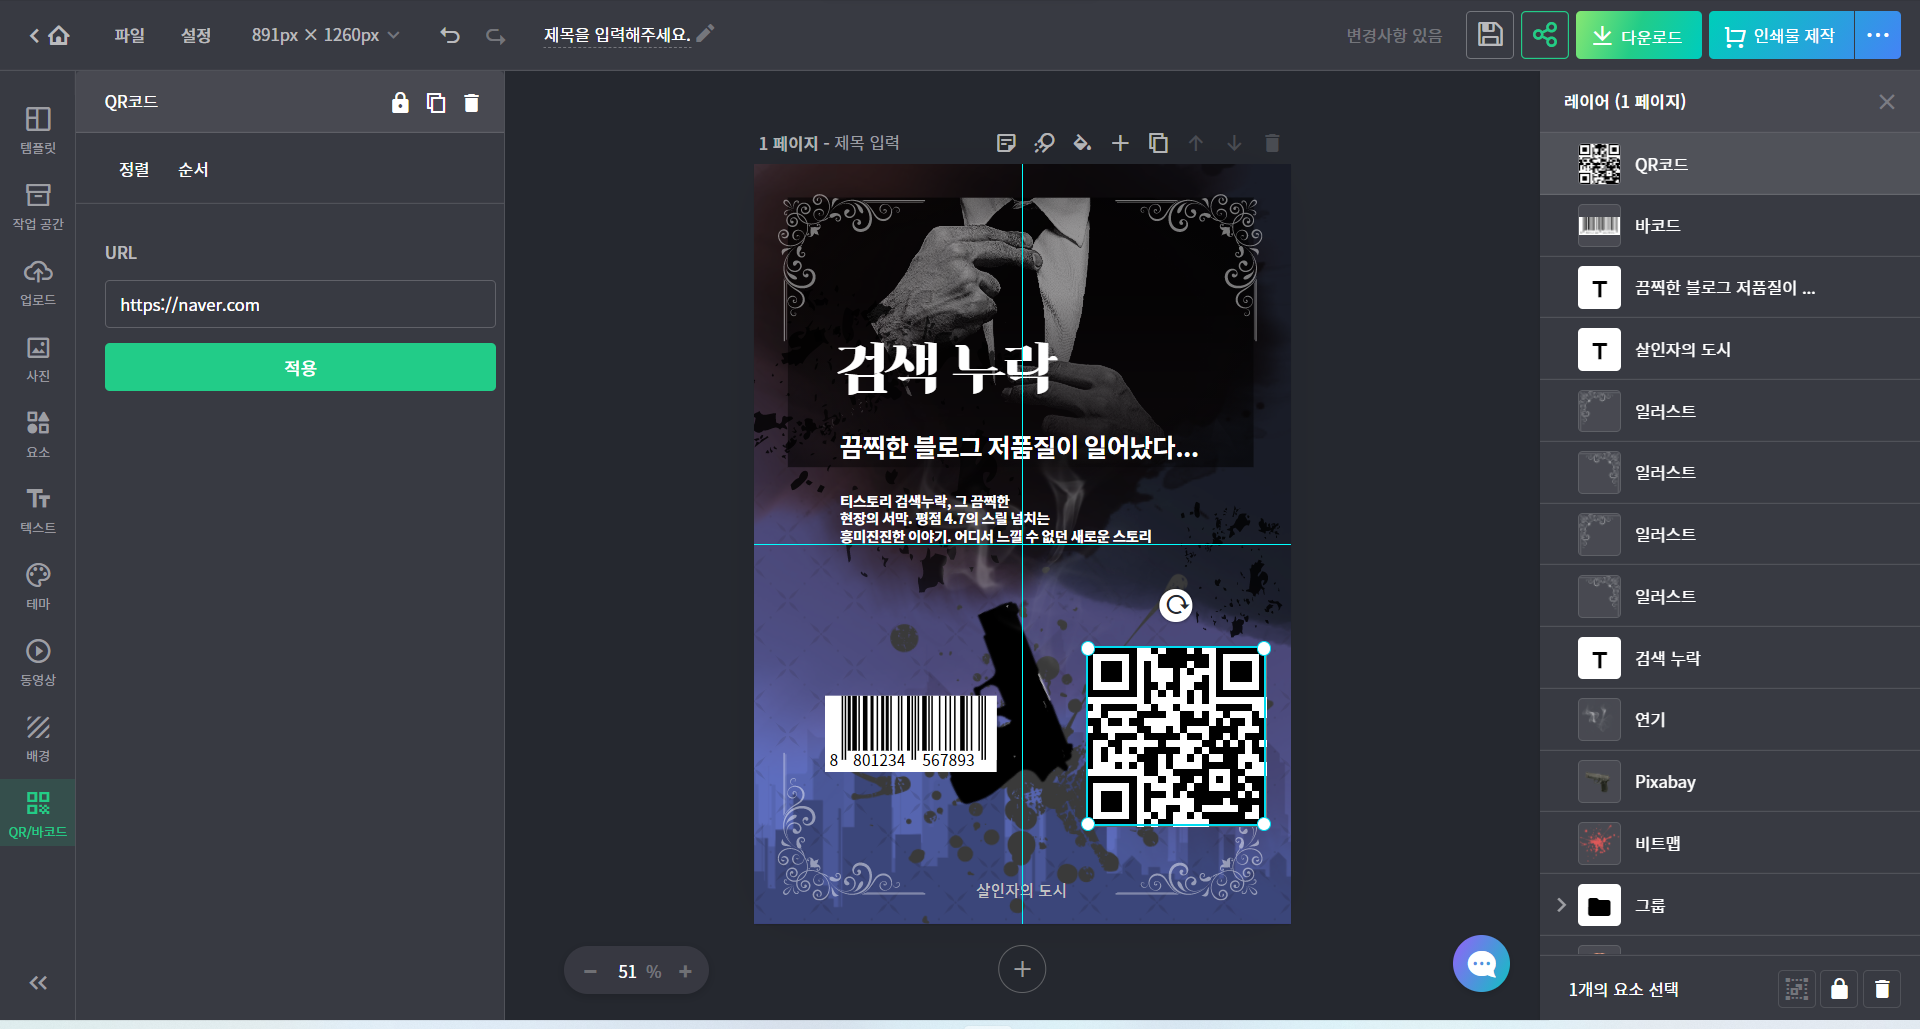The height and width of the screenshot is (1029, 1920).
Task: Open the 작업 공간 sidebar panel
Action: click(38, 206)
